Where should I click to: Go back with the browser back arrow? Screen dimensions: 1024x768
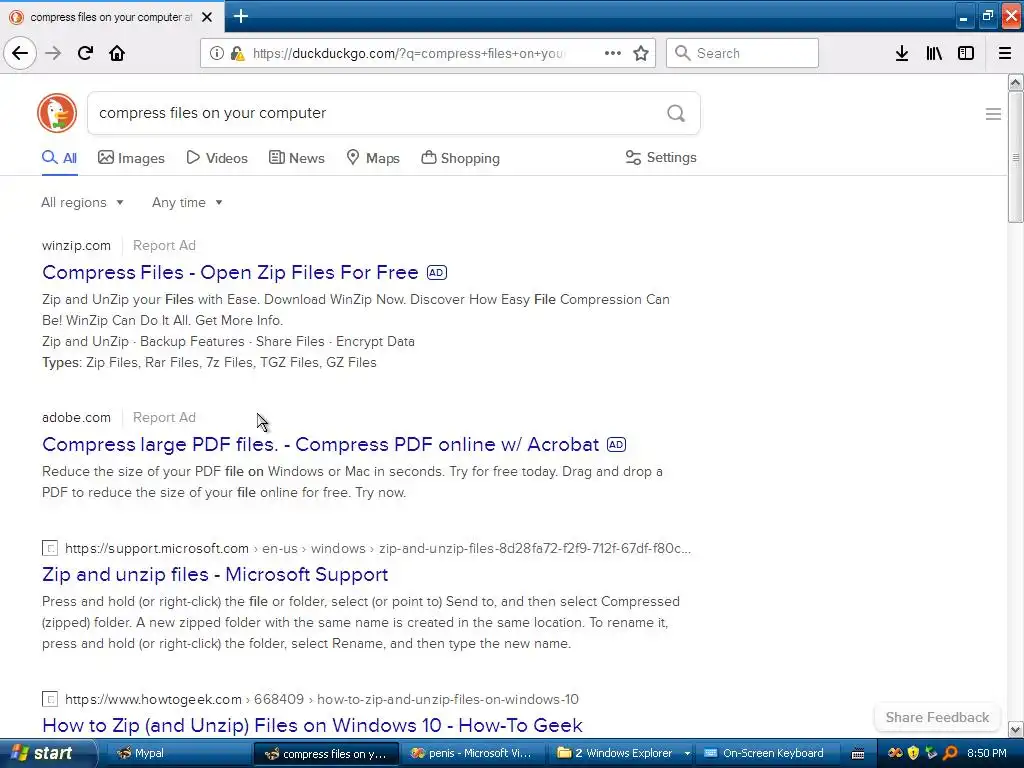tap(20, 53)
